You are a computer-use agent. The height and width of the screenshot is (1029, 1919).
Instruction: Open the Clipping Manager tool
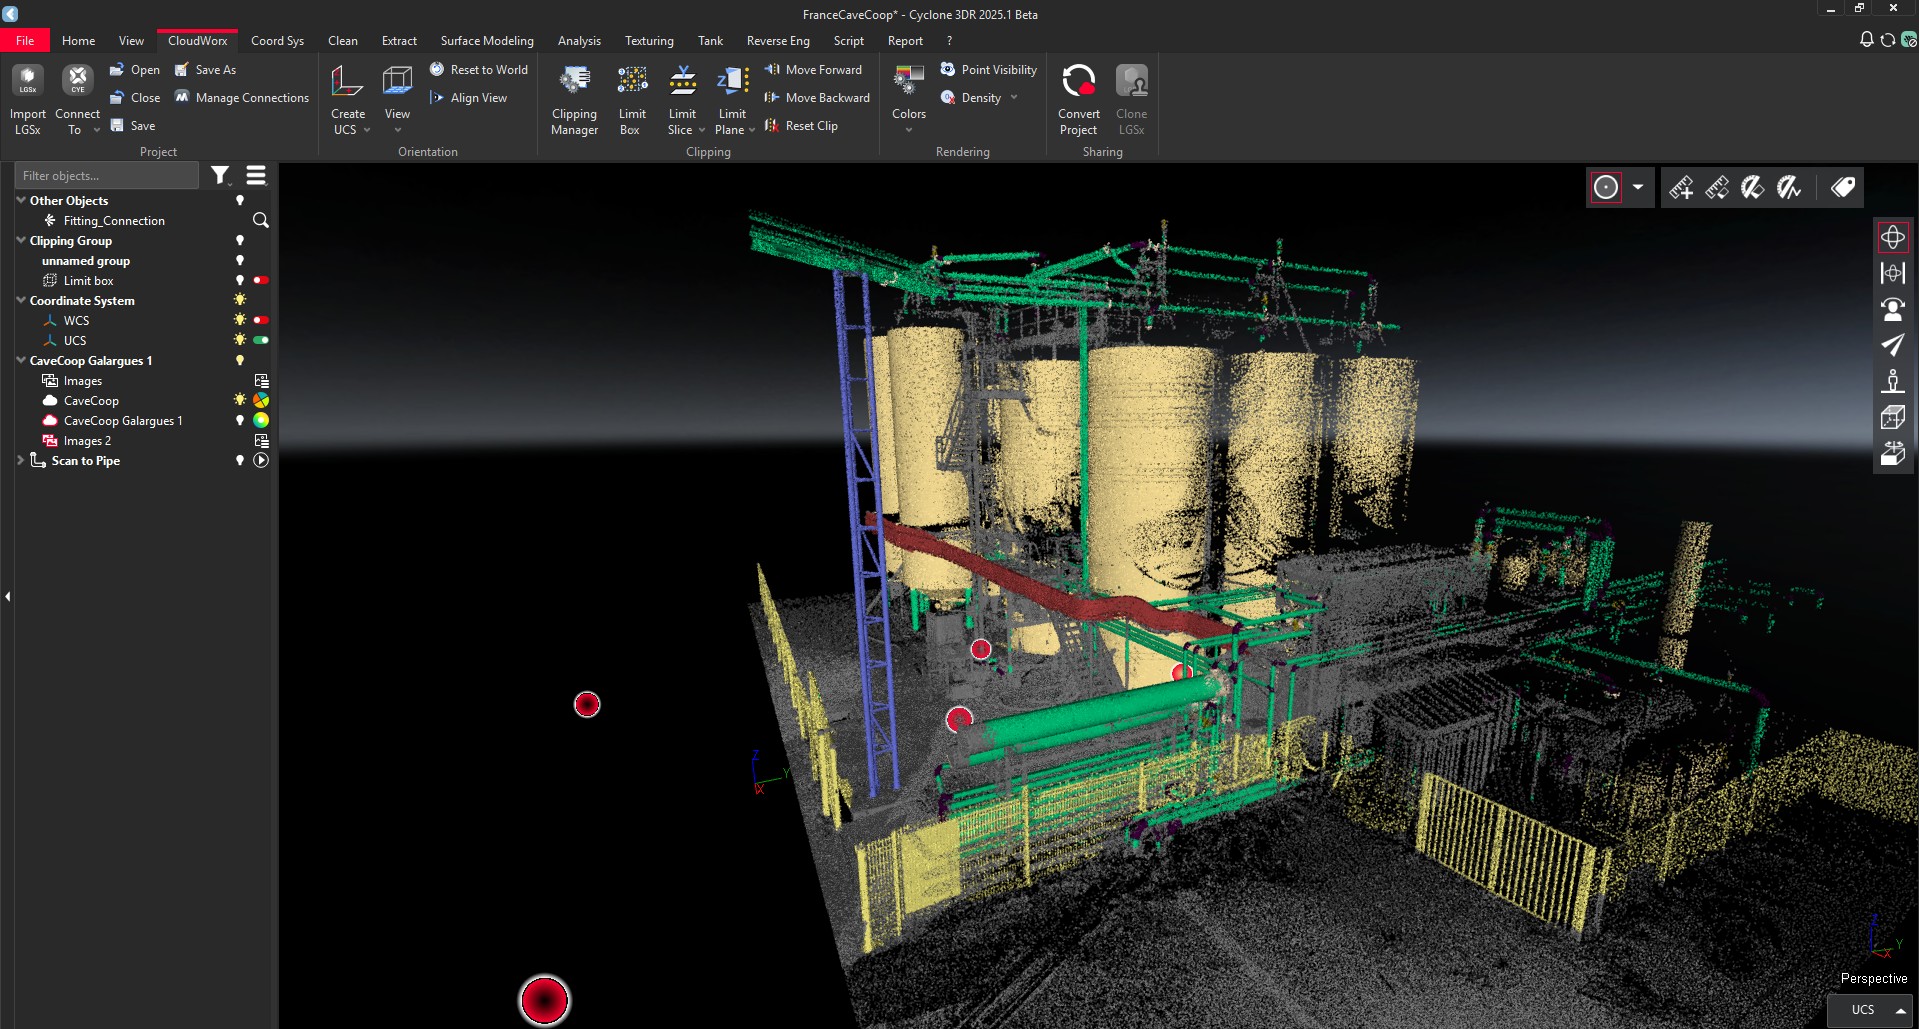(x=574, y=99)
